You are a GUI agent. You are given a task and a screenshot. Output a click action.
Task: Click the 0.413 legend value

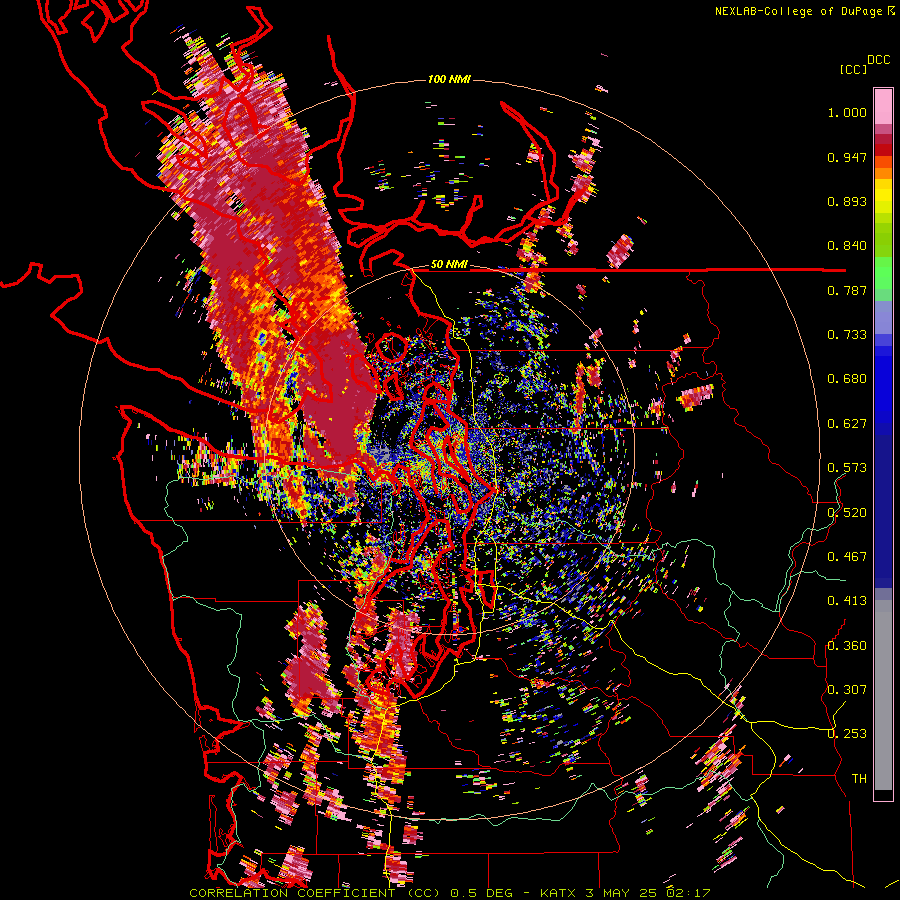[847, 601]
